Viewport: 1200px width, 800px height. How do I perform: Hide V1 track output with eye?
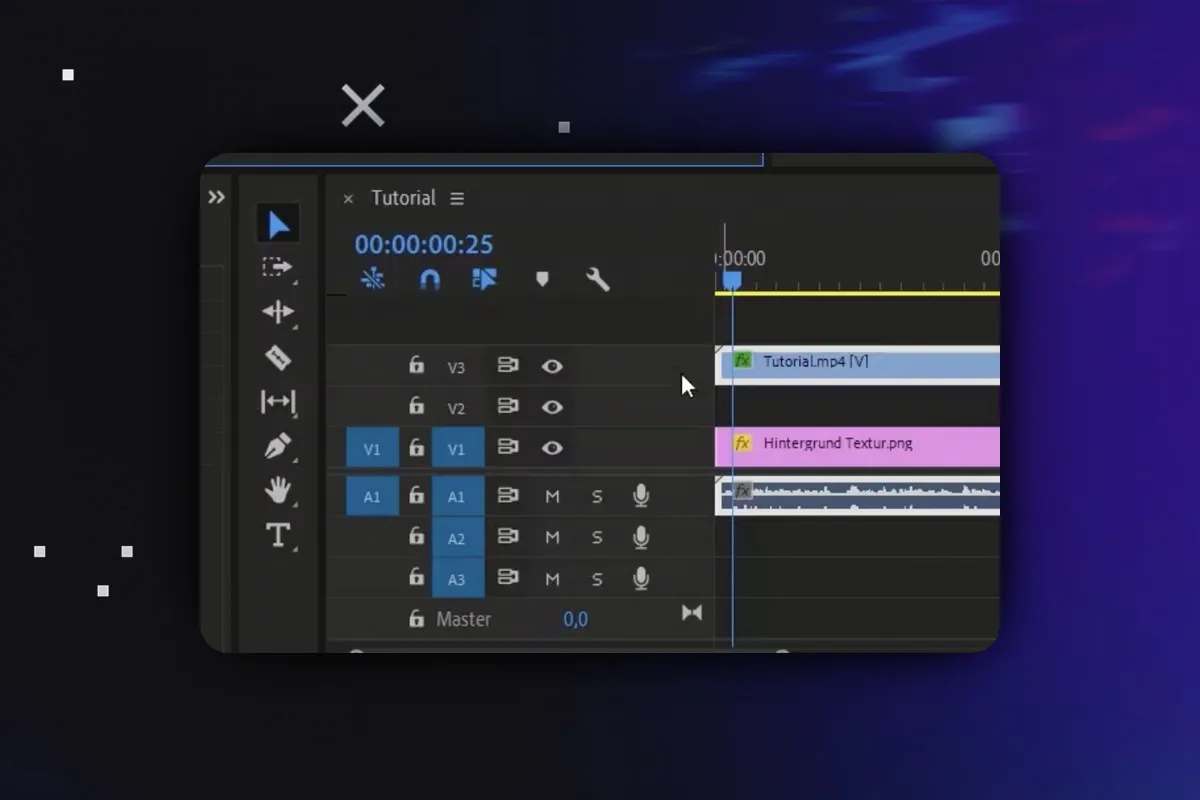point(552,449)
